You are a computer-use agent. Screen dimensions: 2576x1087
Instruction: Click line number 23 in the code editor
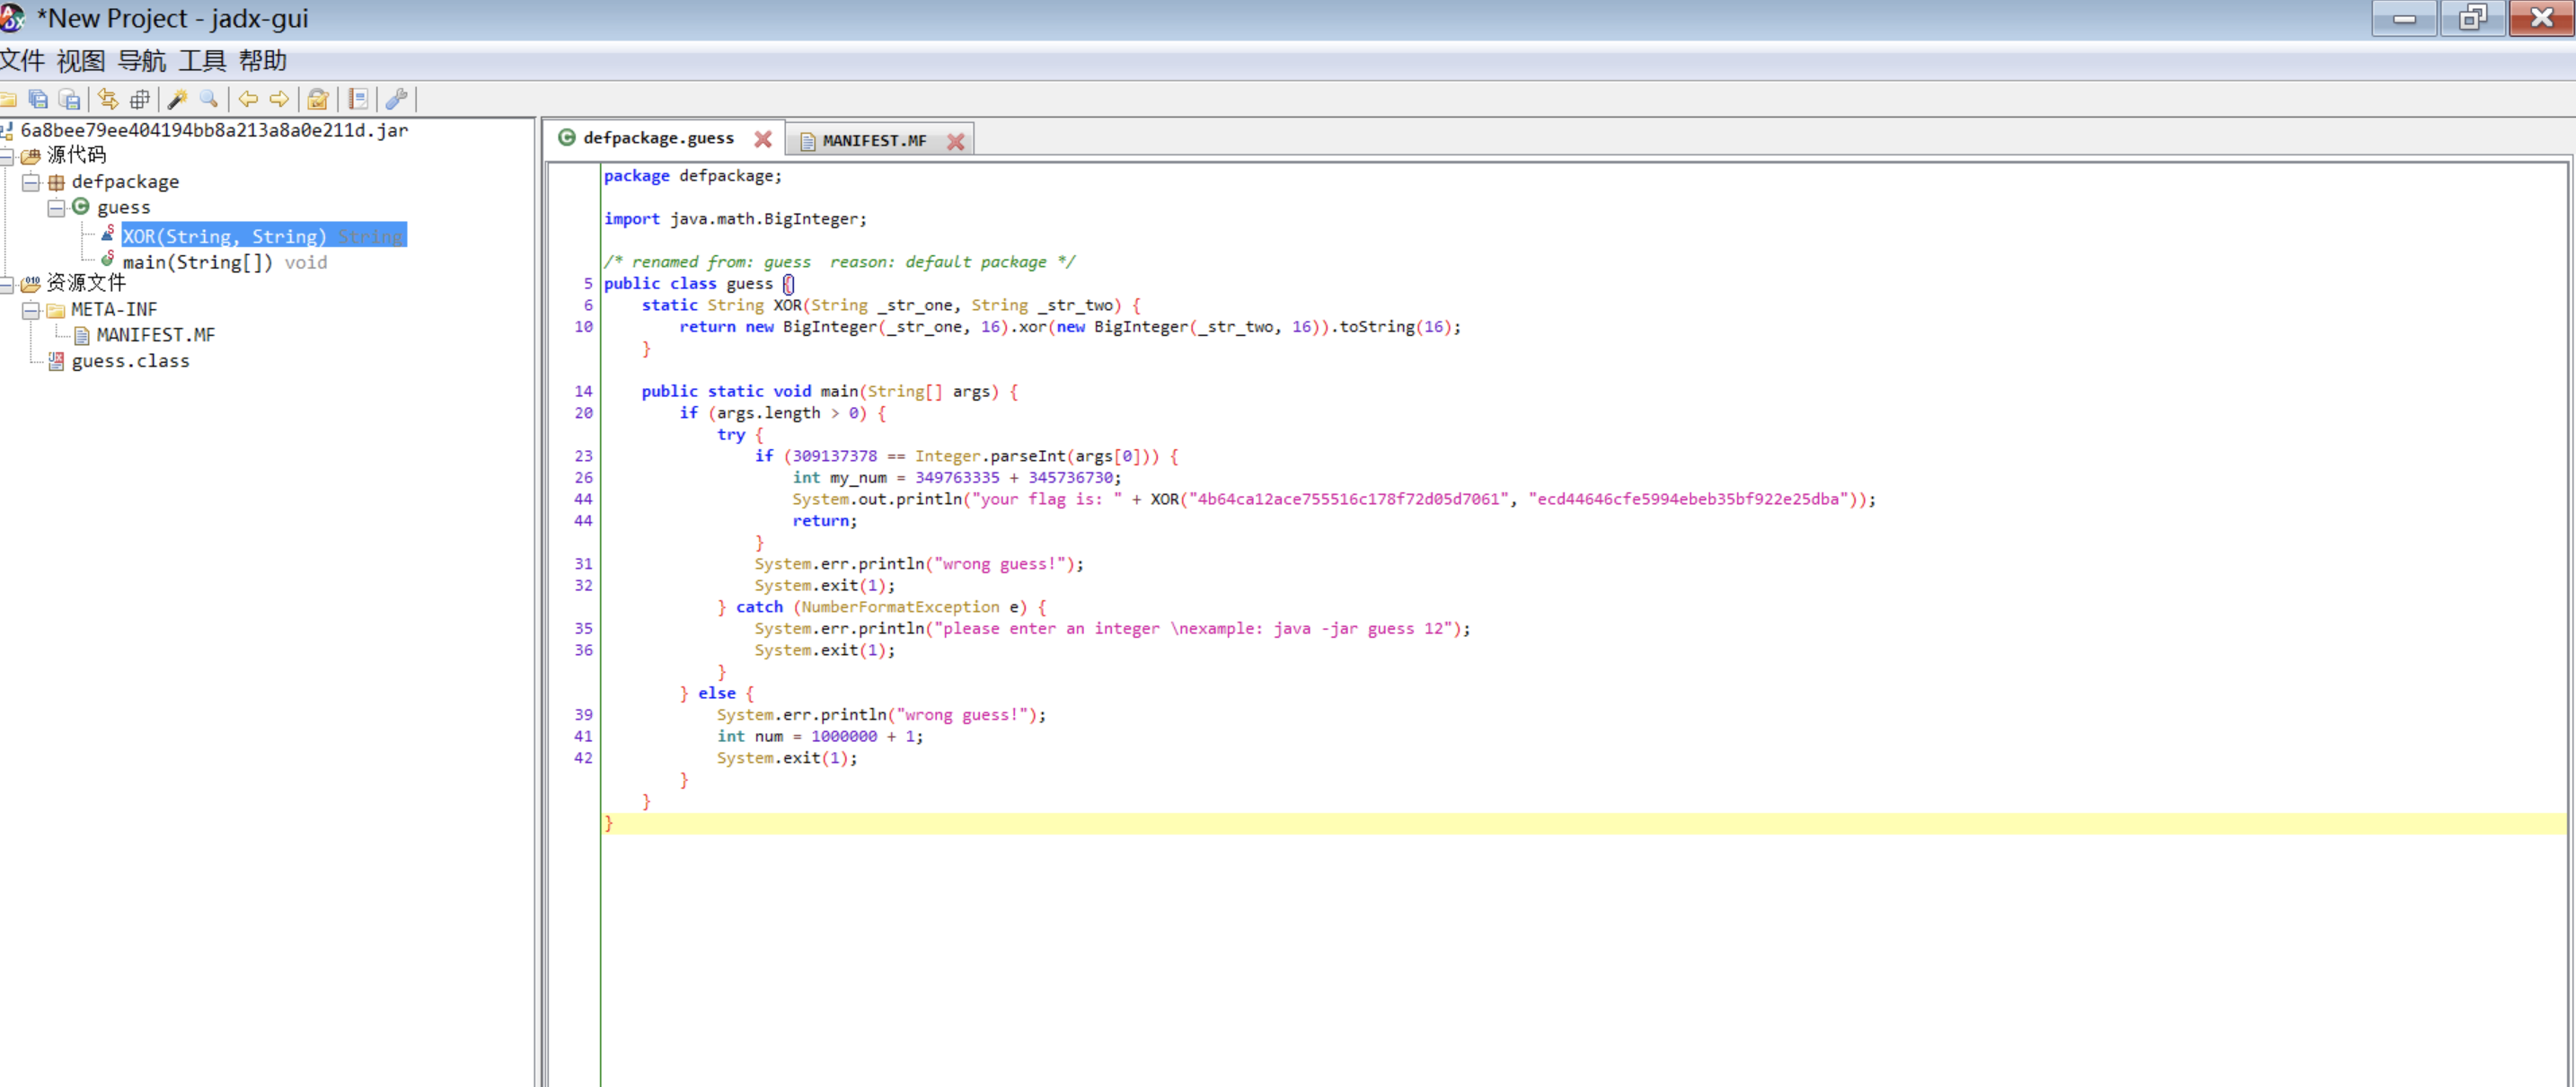pos(583,456)
